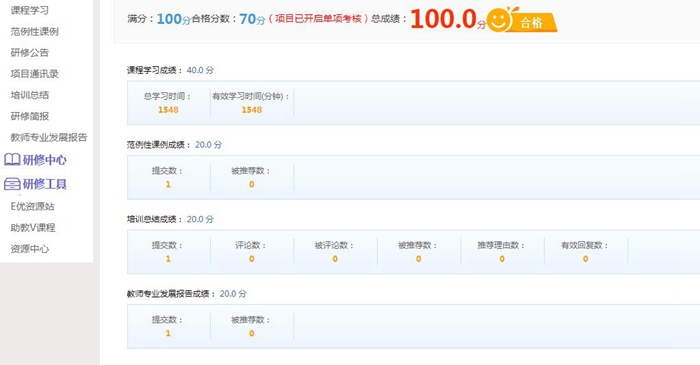Click 培训总结成绩 20.0 分 heading
The height and width of the screenshot is (365, 700).
click(x=170, y=219)
